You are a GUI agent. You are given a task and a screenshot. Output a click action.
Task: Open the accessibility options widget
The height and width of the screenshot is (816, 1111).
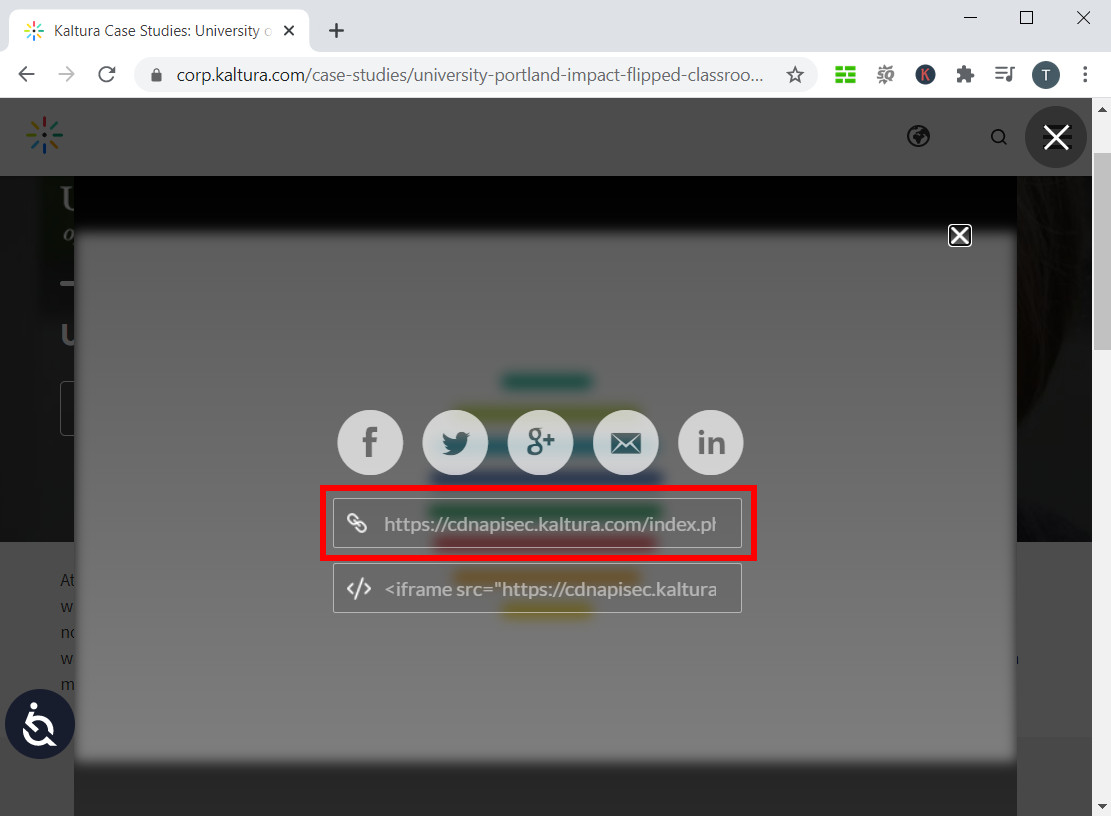40,724
